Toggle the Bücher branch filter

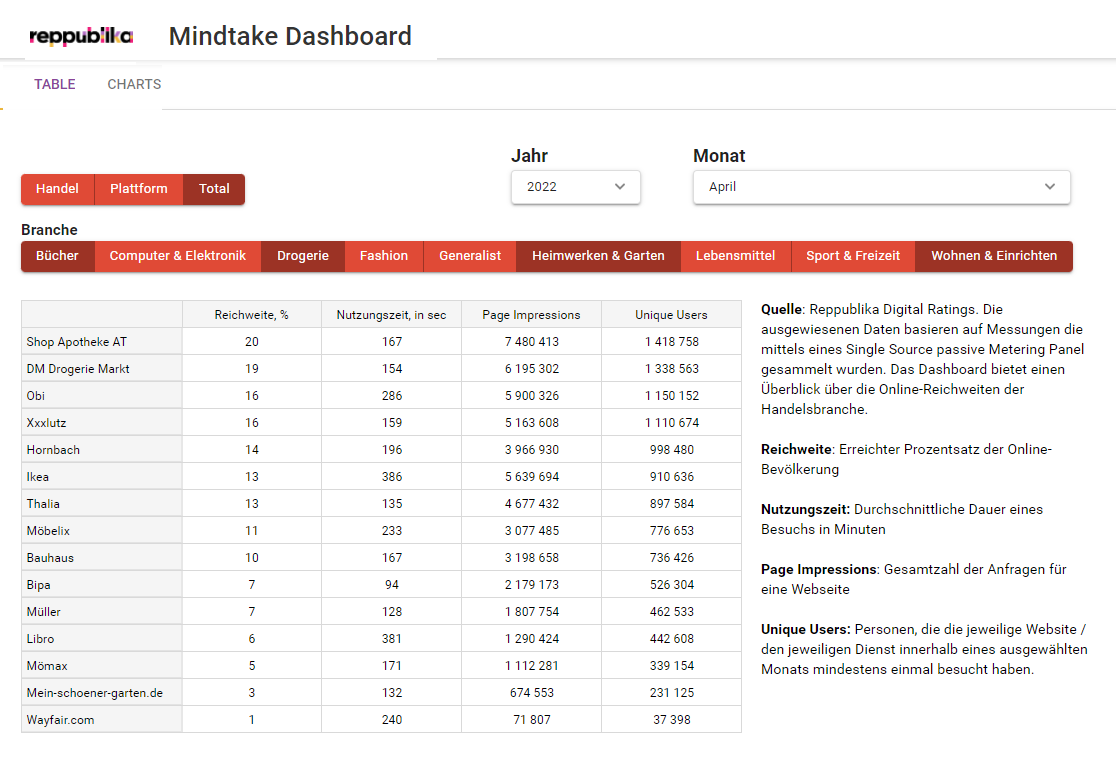[x=58, y=256]
